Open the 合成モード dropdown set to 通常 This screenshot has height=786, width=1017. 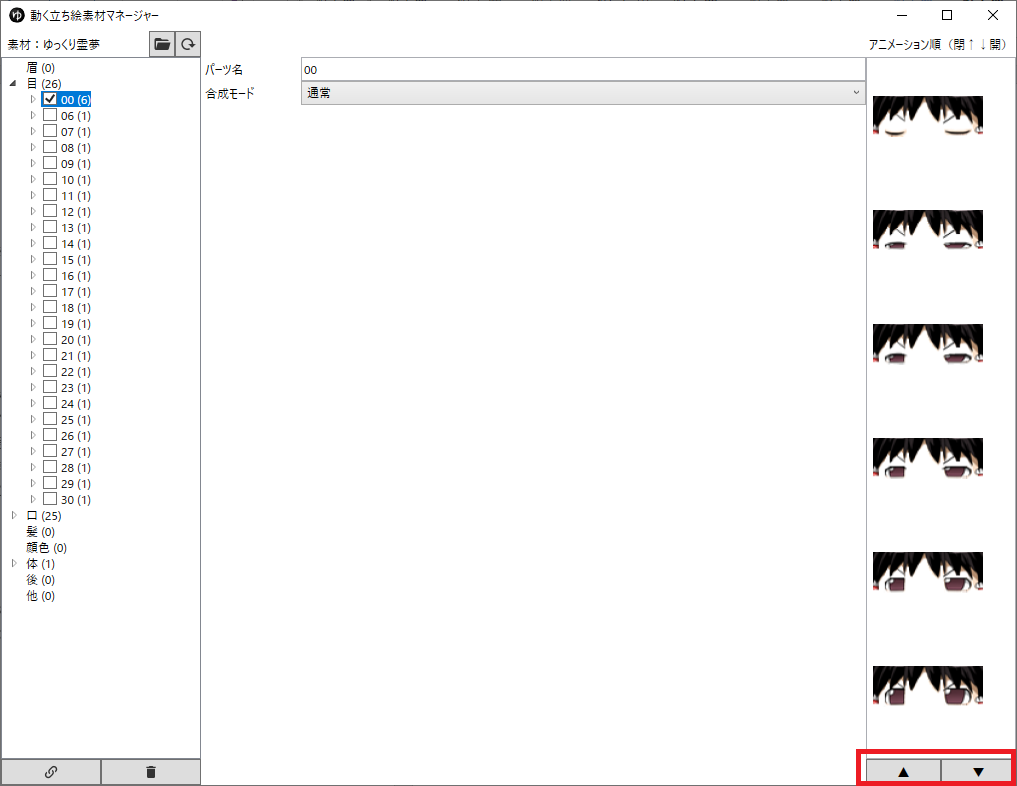[x=583, y=93]
